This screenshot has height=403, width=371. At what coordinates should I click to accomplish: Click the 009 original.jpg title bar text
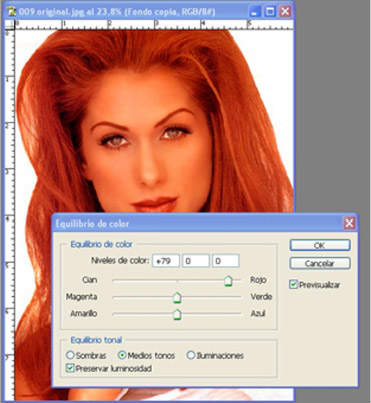117,12
